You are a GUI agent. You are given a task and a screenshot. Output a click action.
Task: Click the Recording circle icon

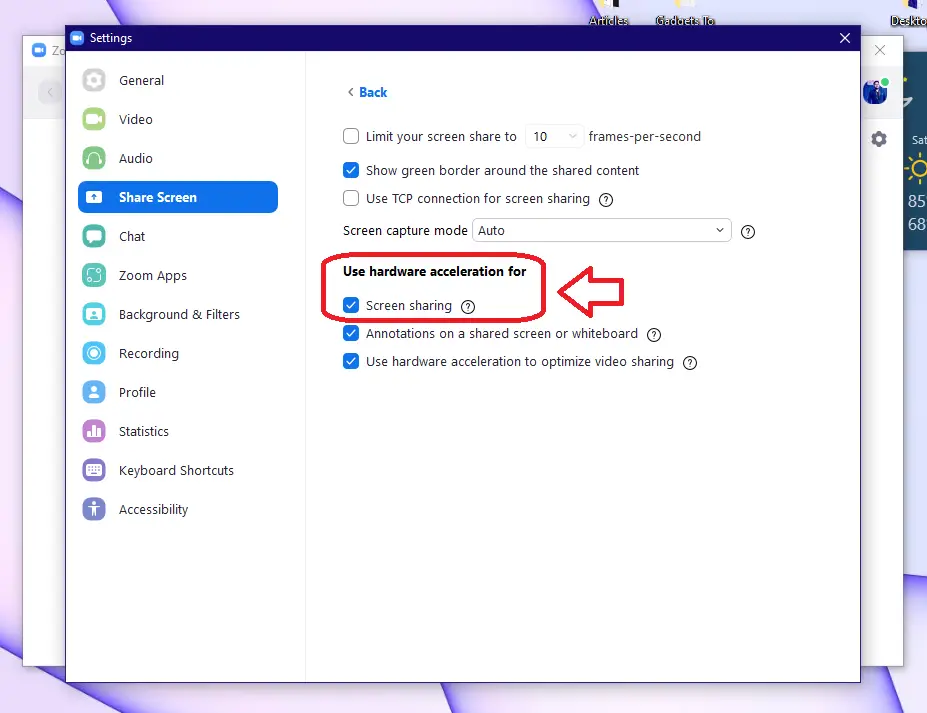click(94, 354)
